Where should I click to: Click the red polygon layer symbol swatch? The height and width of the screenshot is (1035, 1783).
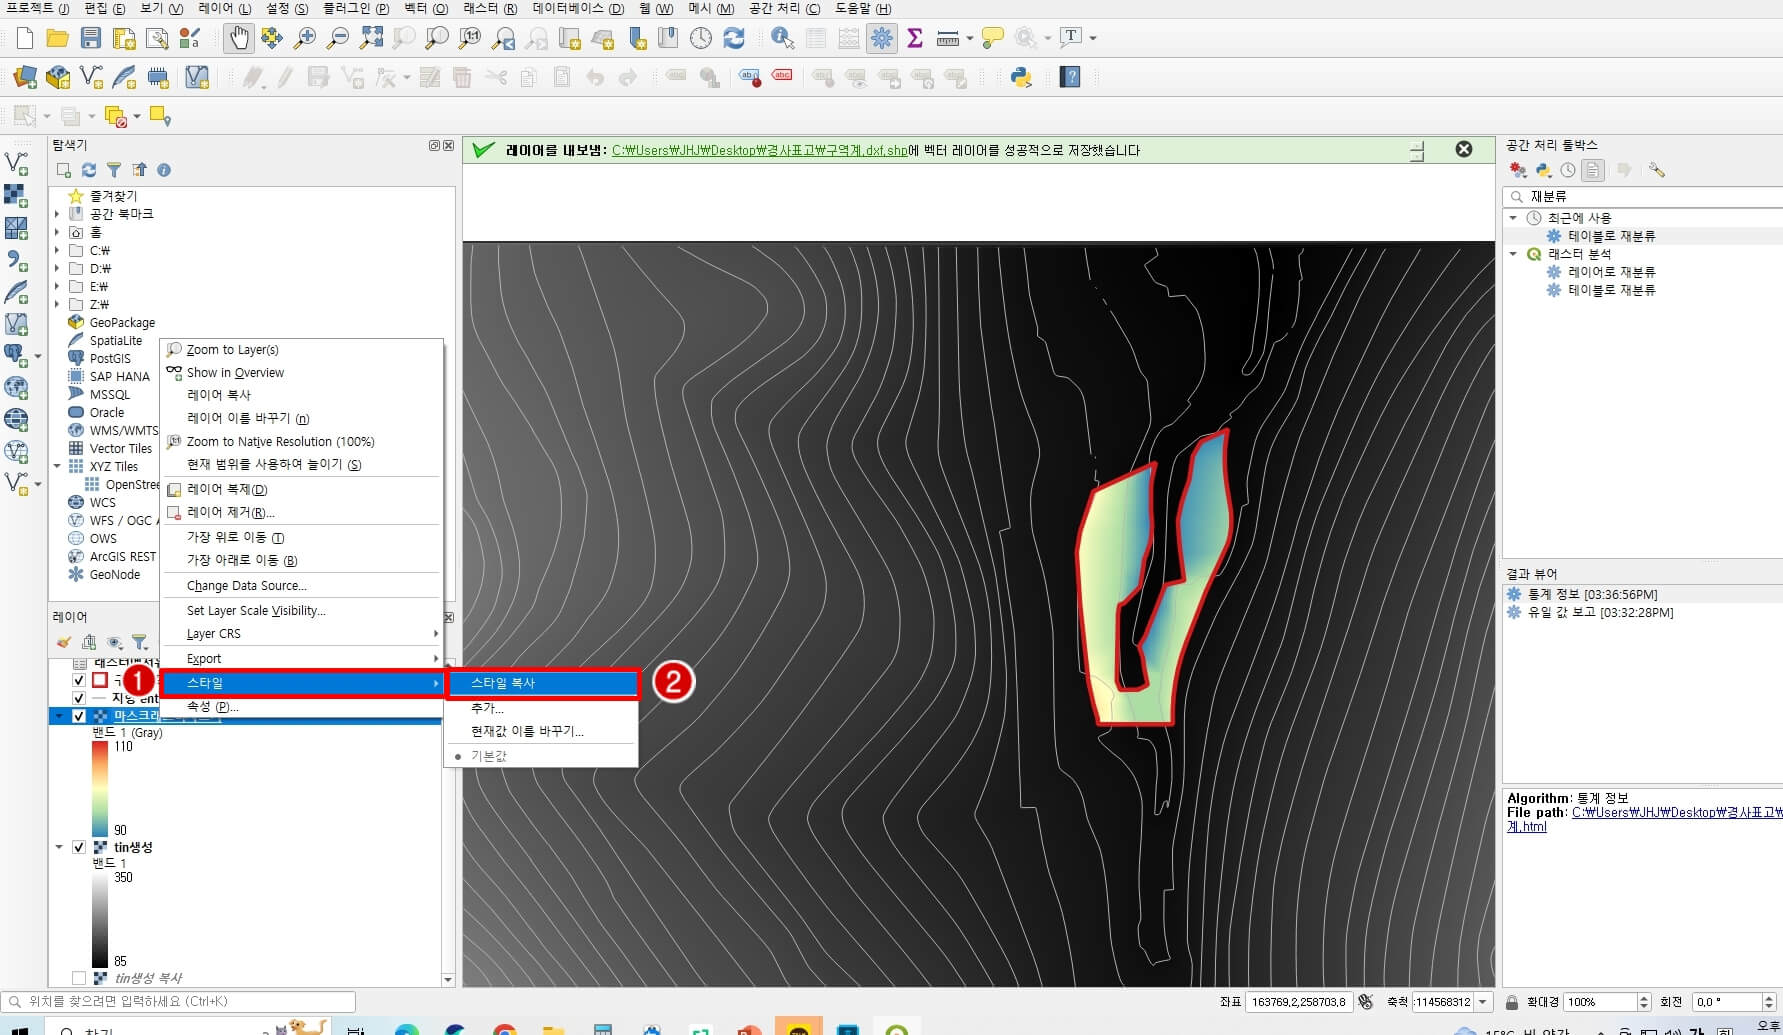pyautogui.click(x=100, y=680)
